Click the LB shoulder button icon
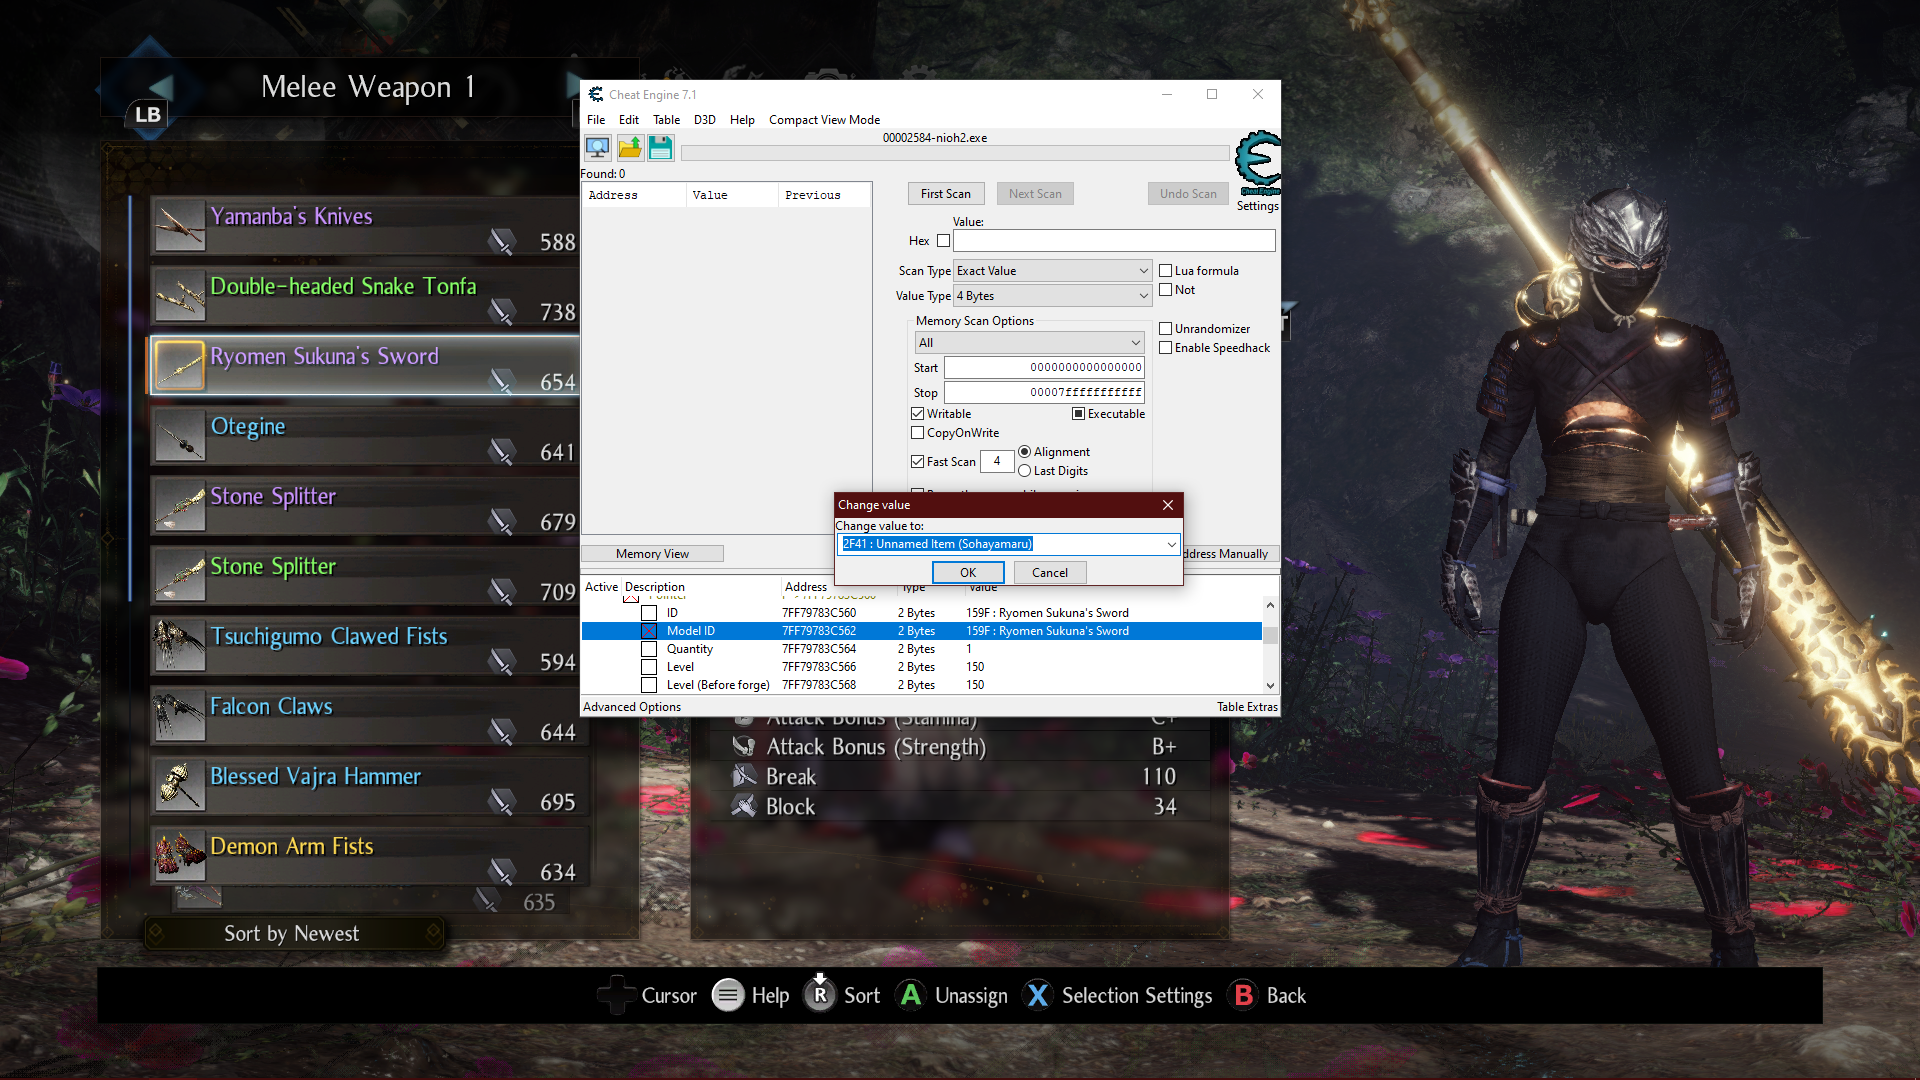 [148, 114]
